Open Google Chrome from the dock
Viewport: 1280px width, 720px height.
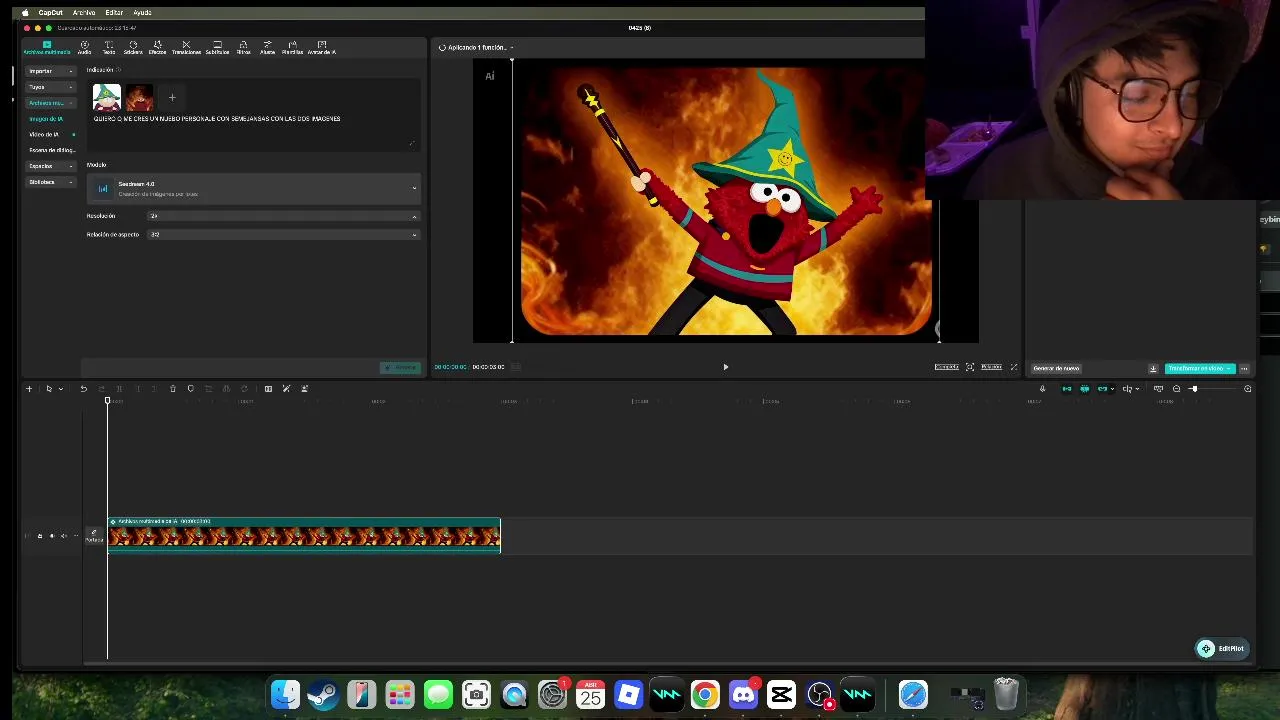point(705,695)
